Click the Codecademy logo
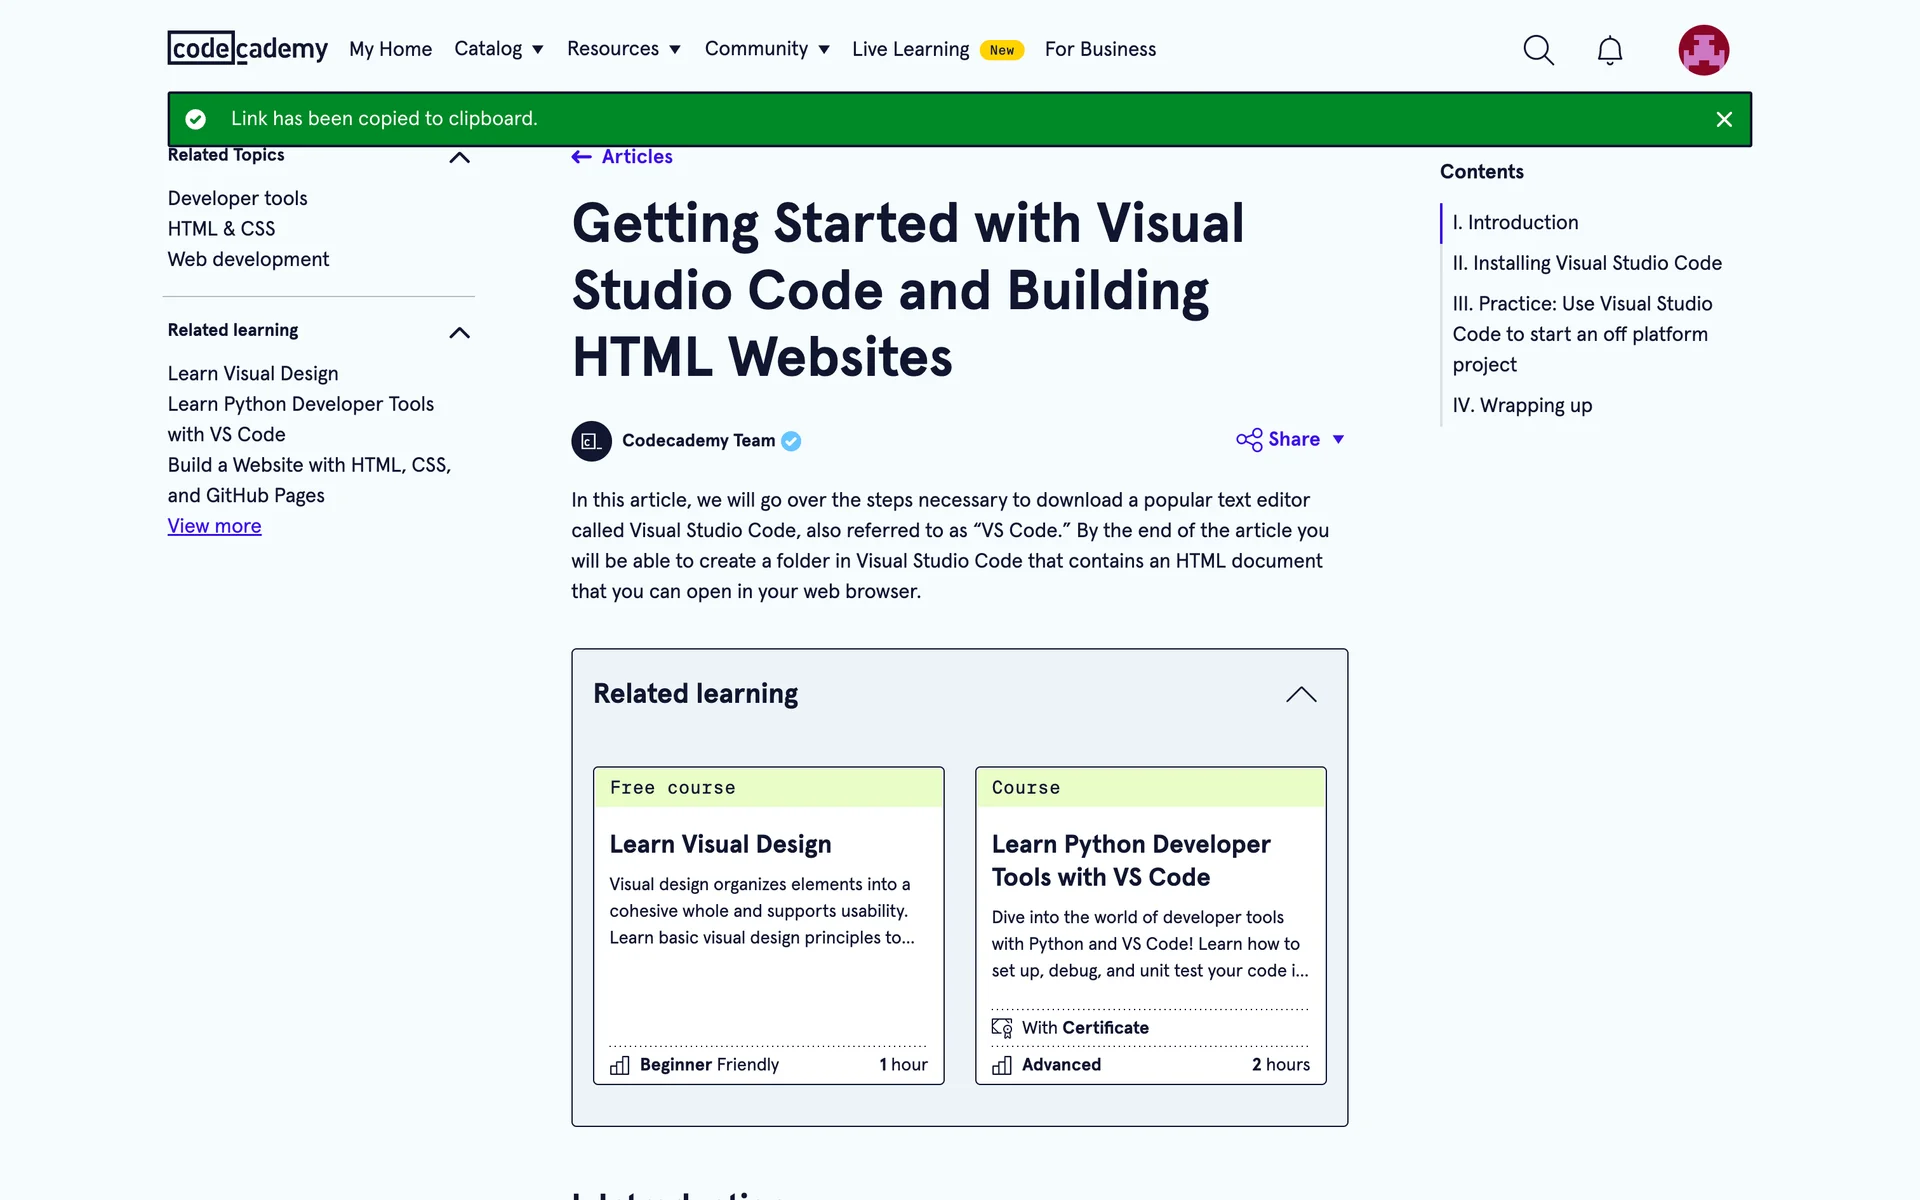This screenshot has width=1920, height=1200. (x=247, y=48)
